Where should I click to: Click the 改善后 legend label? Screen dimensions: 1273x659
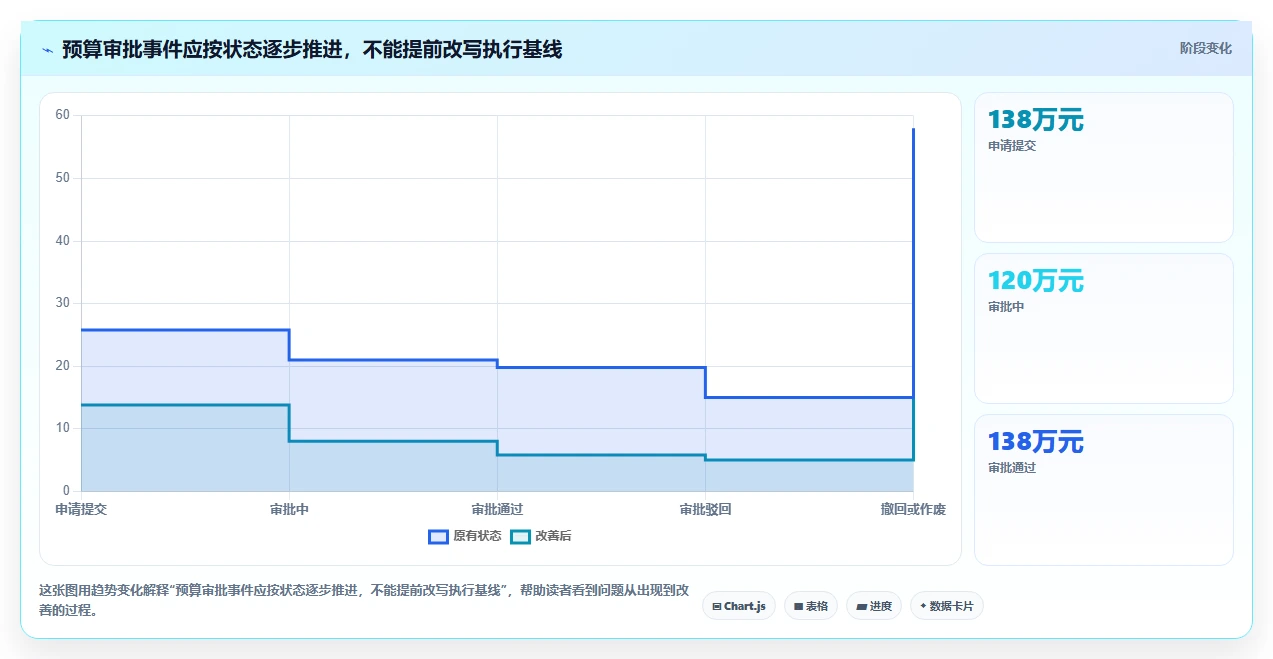553,536
